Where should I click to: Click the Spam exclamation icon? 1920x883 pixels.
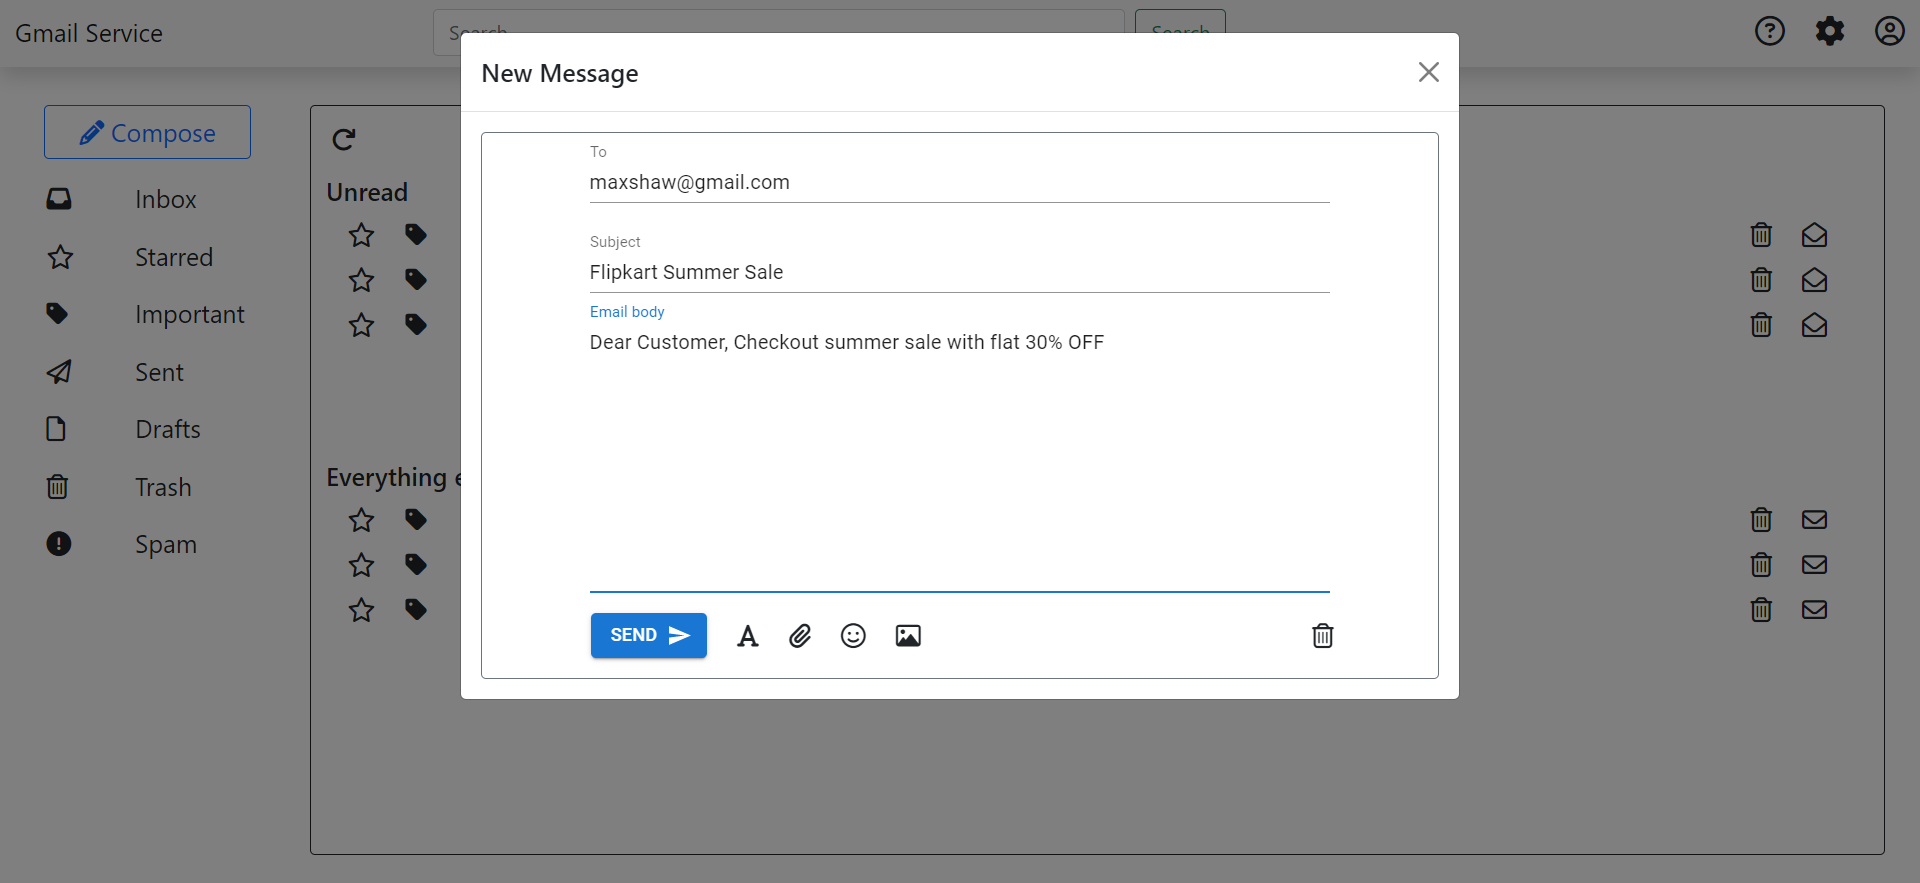click(59, 544)
